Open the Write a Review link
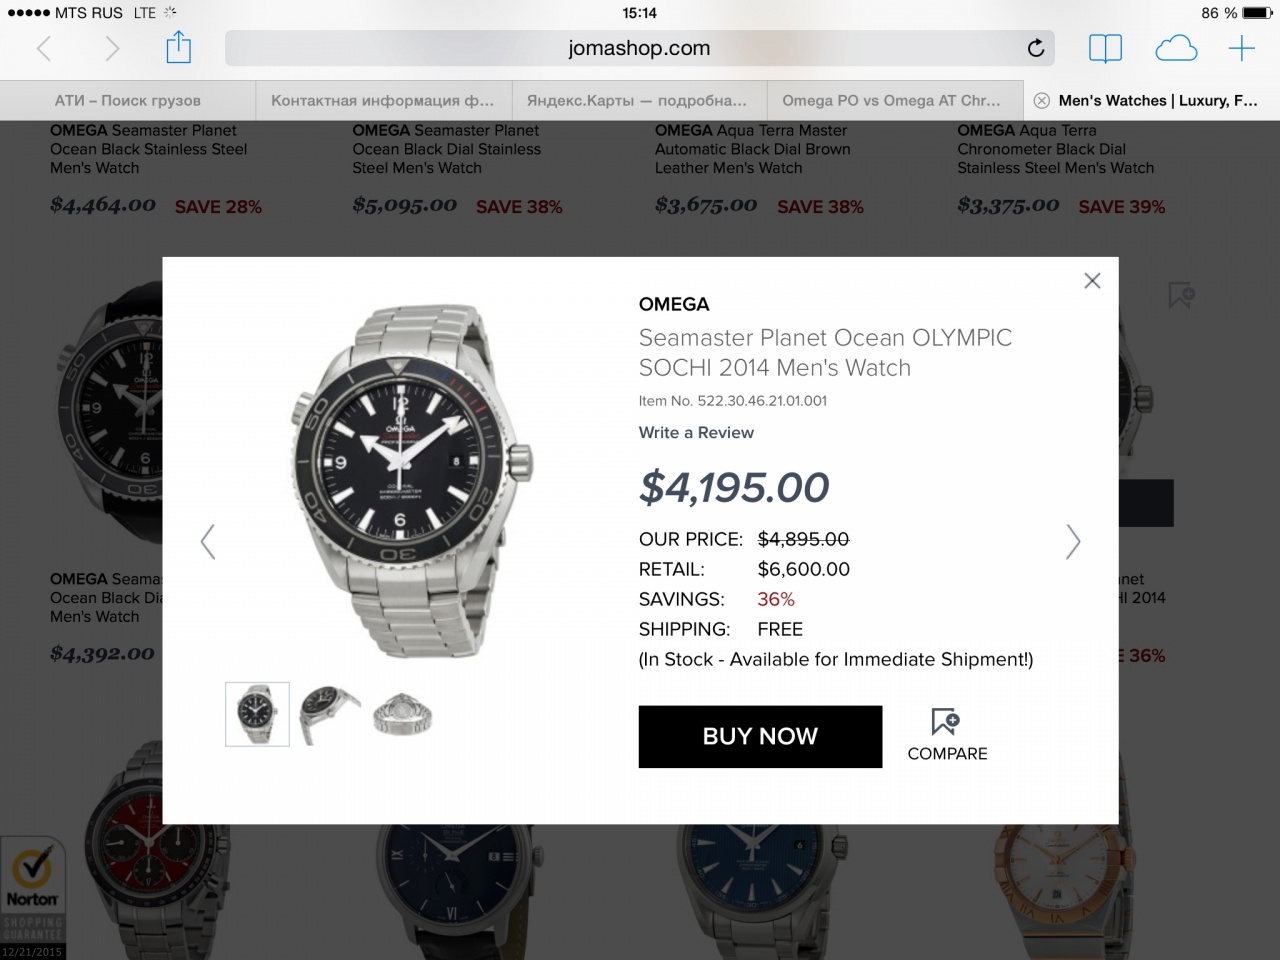 point(696,433)
